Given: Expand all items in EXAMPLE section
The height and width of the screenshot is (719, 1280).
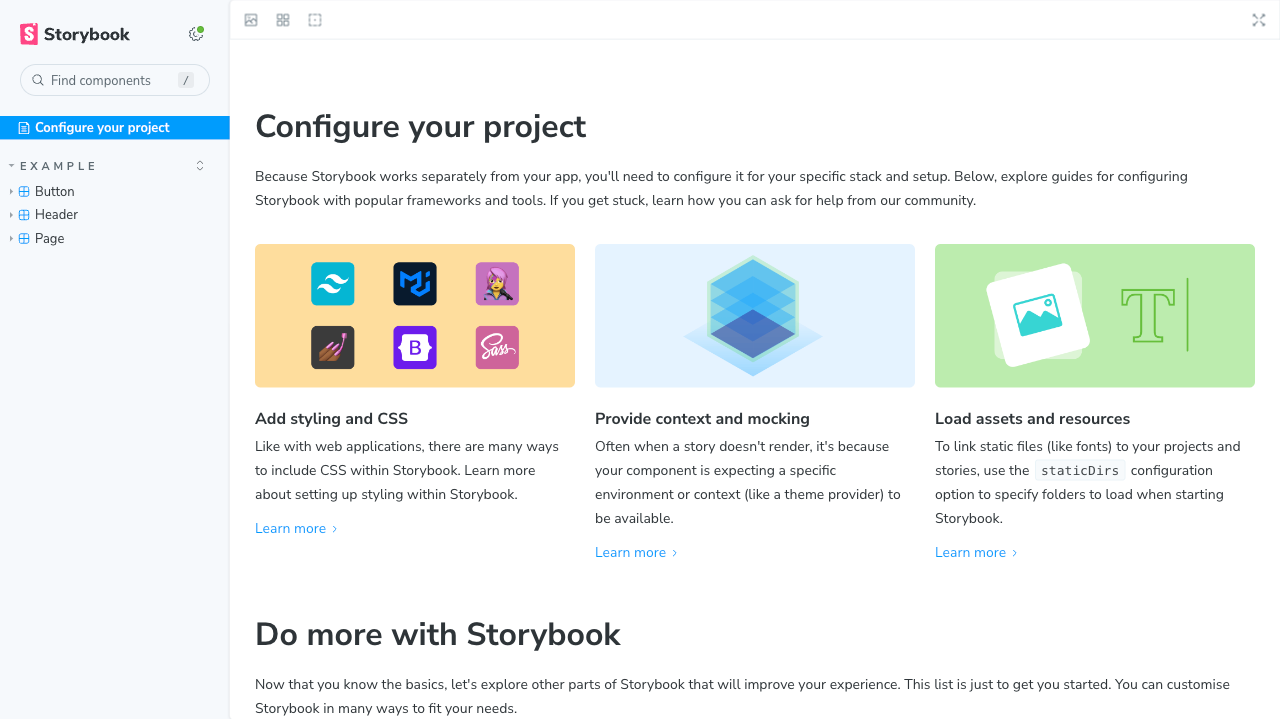Looking at the screenshot, I should 200,166.
